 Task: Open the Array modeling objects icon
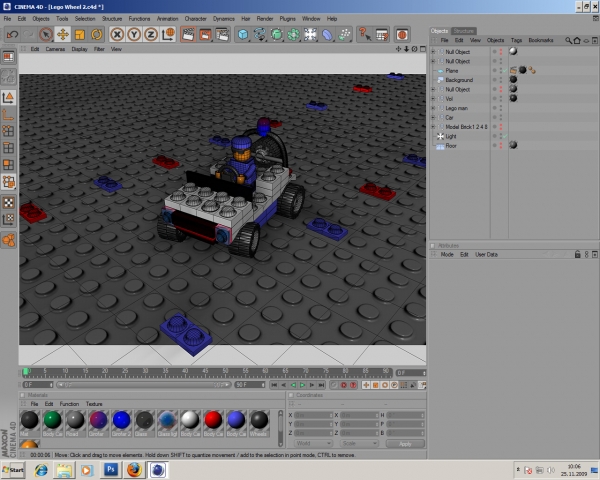pyautogui.click(x=293, y=34)
